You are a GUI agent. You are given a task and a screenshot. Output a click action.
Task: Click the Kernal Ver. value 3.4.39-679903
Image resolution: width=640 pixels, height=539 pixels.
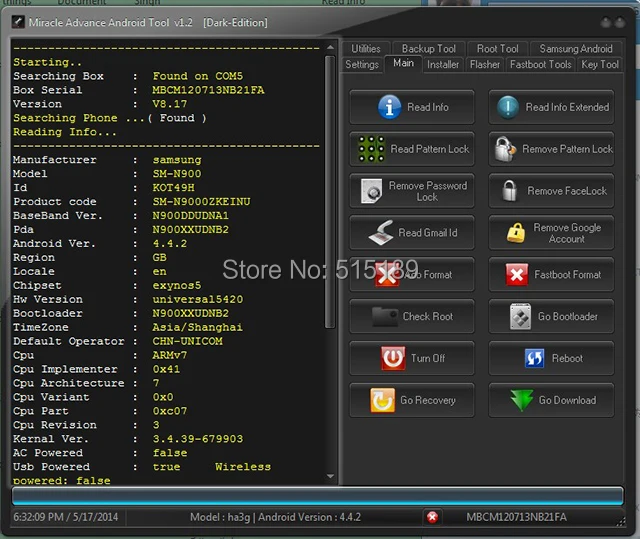coord(198,439)
